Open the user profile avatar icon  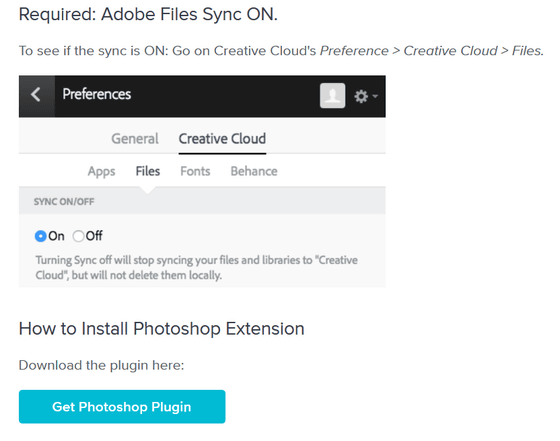332,96
